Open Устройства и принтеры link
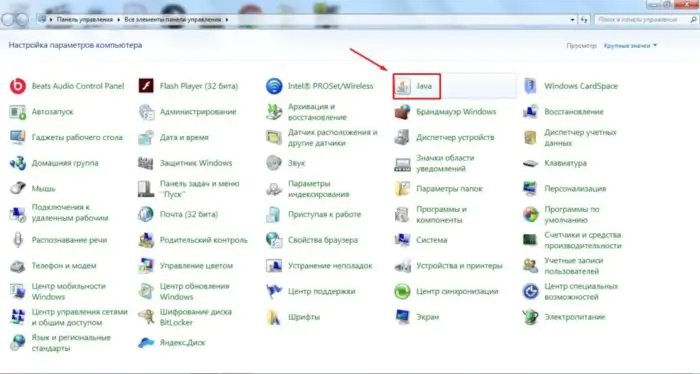 pyautogui.click(x=459, y=266)
